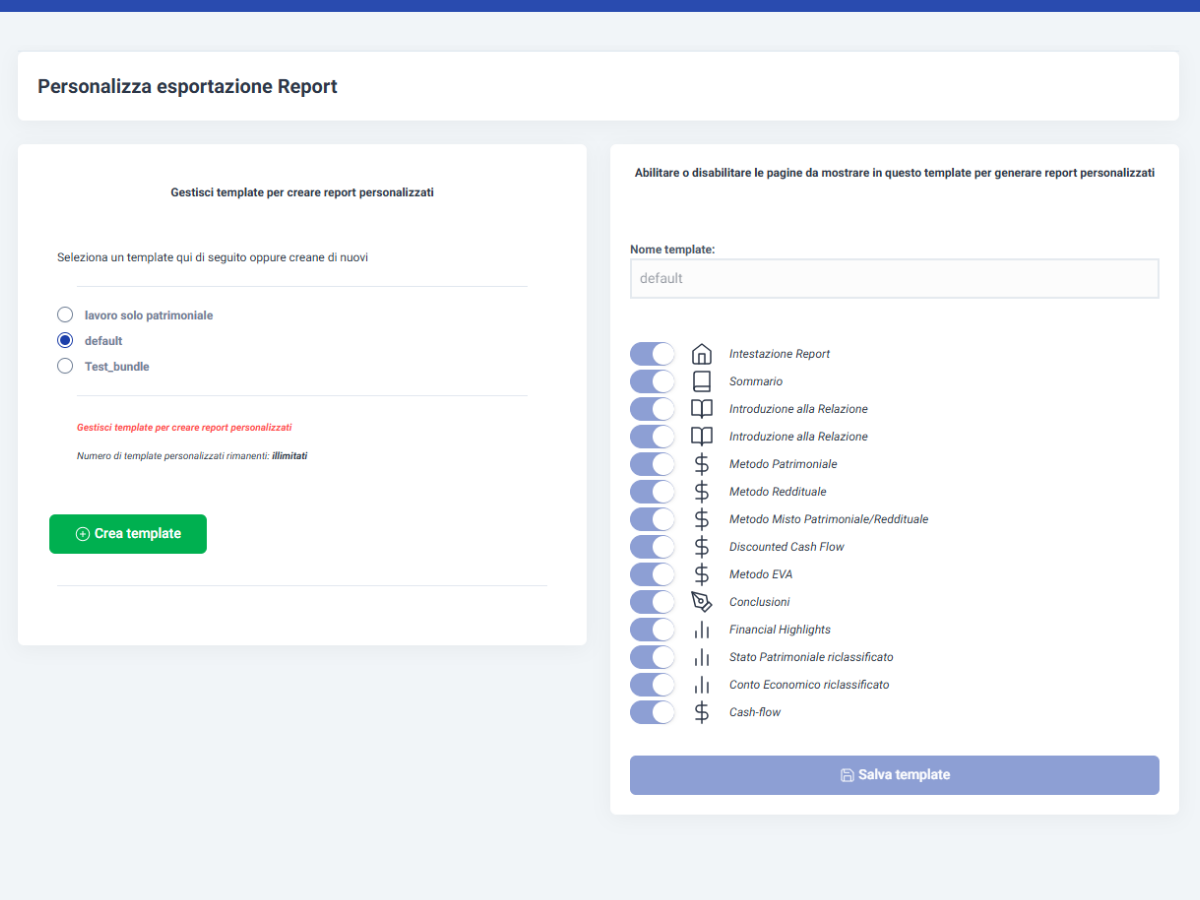
Task: Disable the Financial Highlights toggle
Action: (x=653, y=630)
